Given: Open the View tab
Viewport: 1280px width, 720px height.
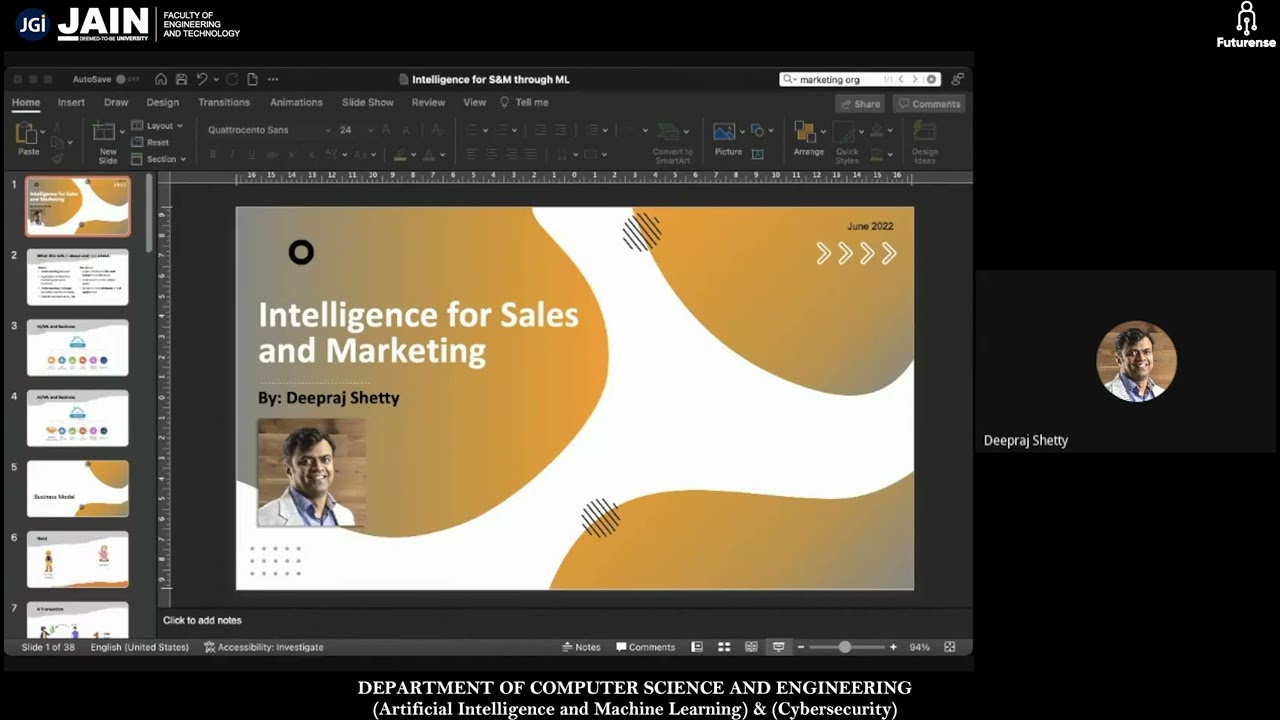Looking at the screenshot, I should pyautogui.click(x=474, y=102).
